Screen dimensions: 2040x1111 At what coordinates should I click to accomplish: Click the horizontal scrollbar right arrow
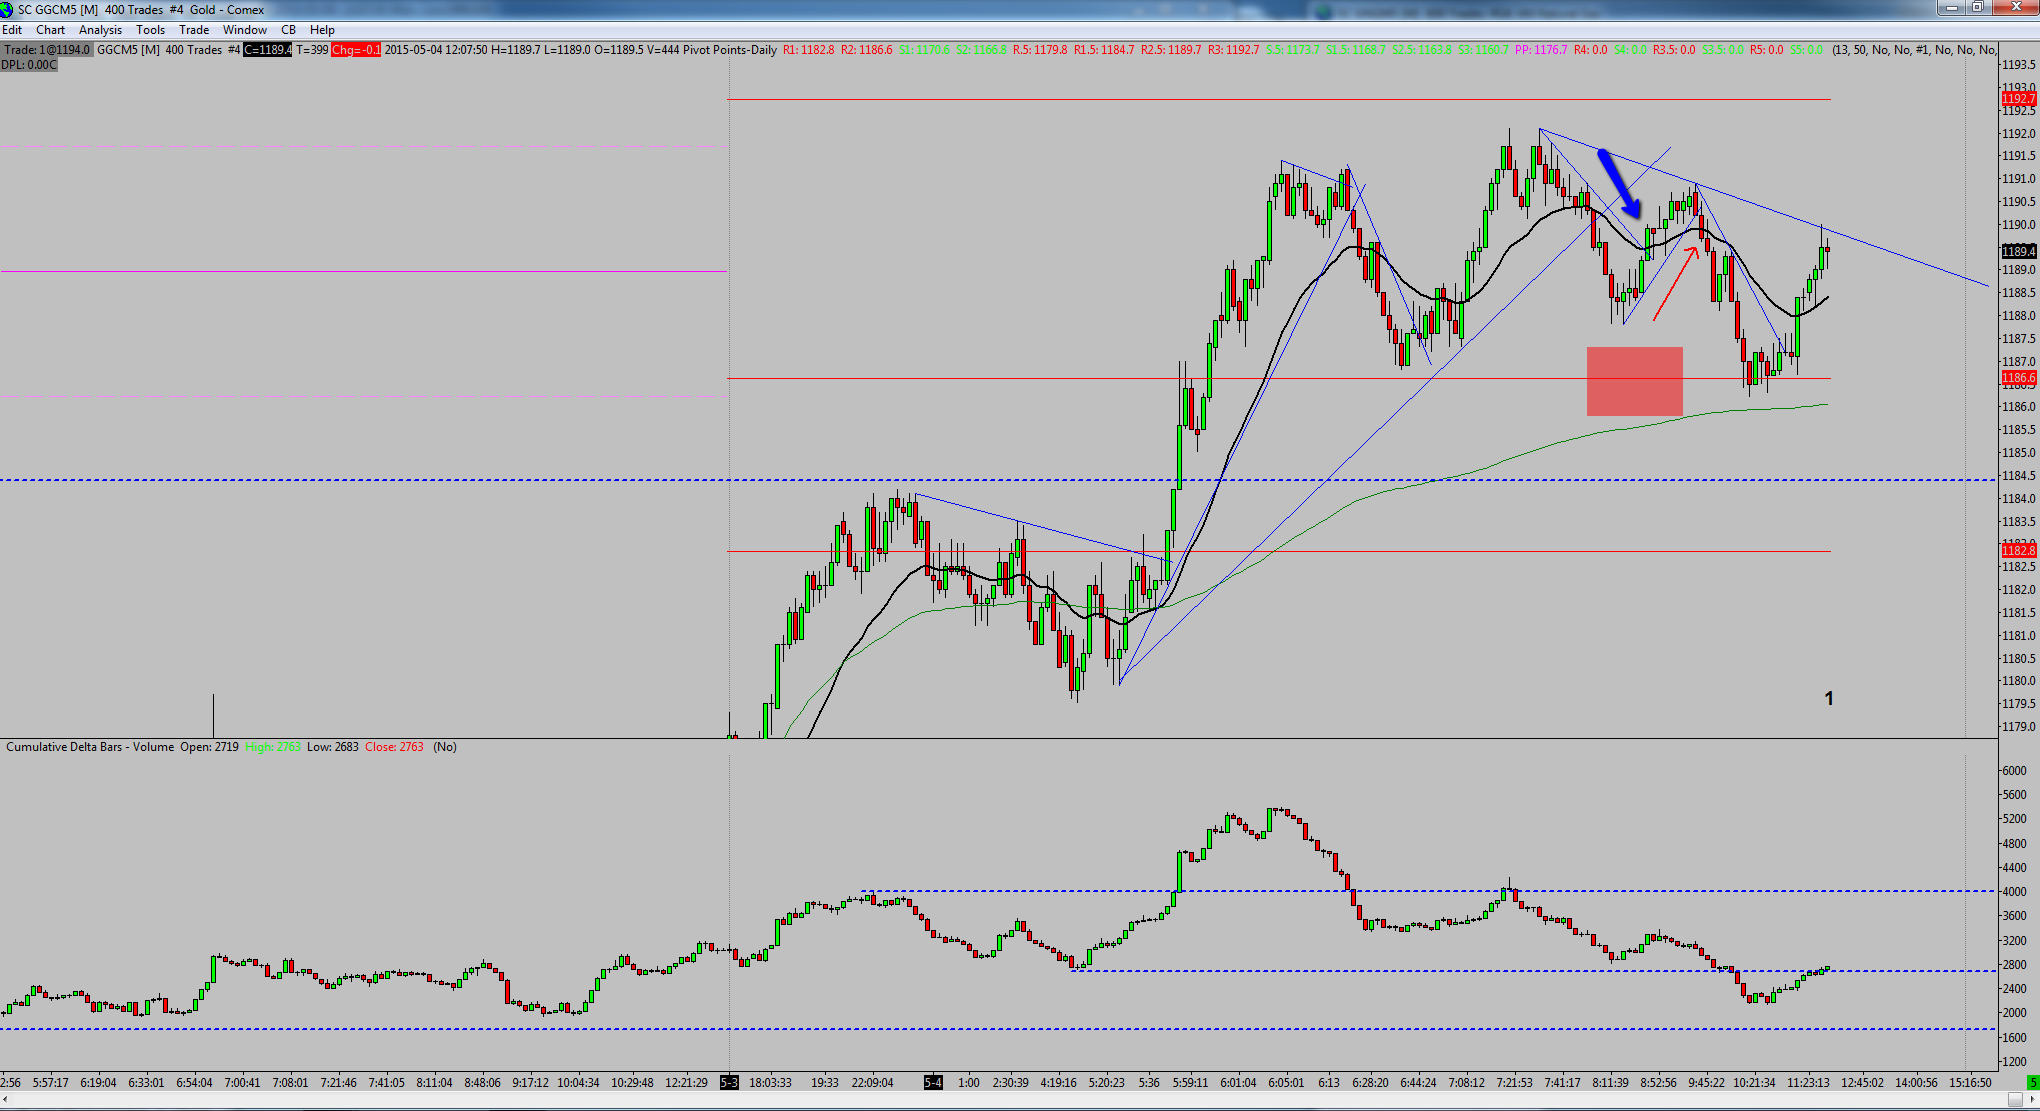2031,1100
